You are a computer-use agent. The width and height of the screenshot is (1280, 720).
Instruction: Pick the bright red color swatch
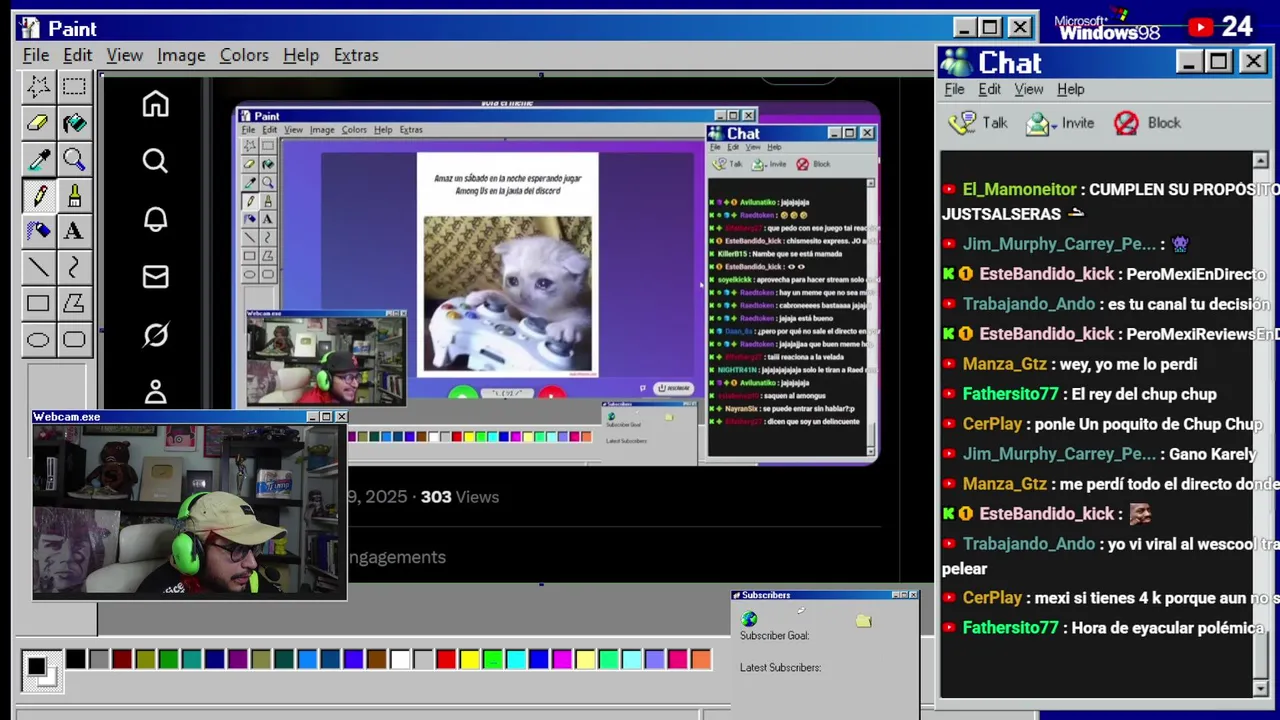(x=446, y=659)
